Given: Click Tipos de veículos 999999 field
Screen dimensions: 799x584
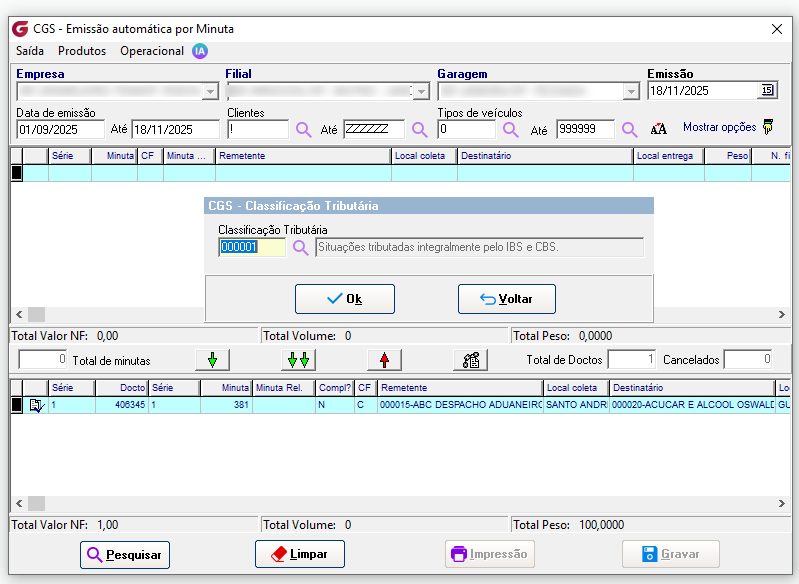Looking at the screenshot, I should [x=585, y=129].
